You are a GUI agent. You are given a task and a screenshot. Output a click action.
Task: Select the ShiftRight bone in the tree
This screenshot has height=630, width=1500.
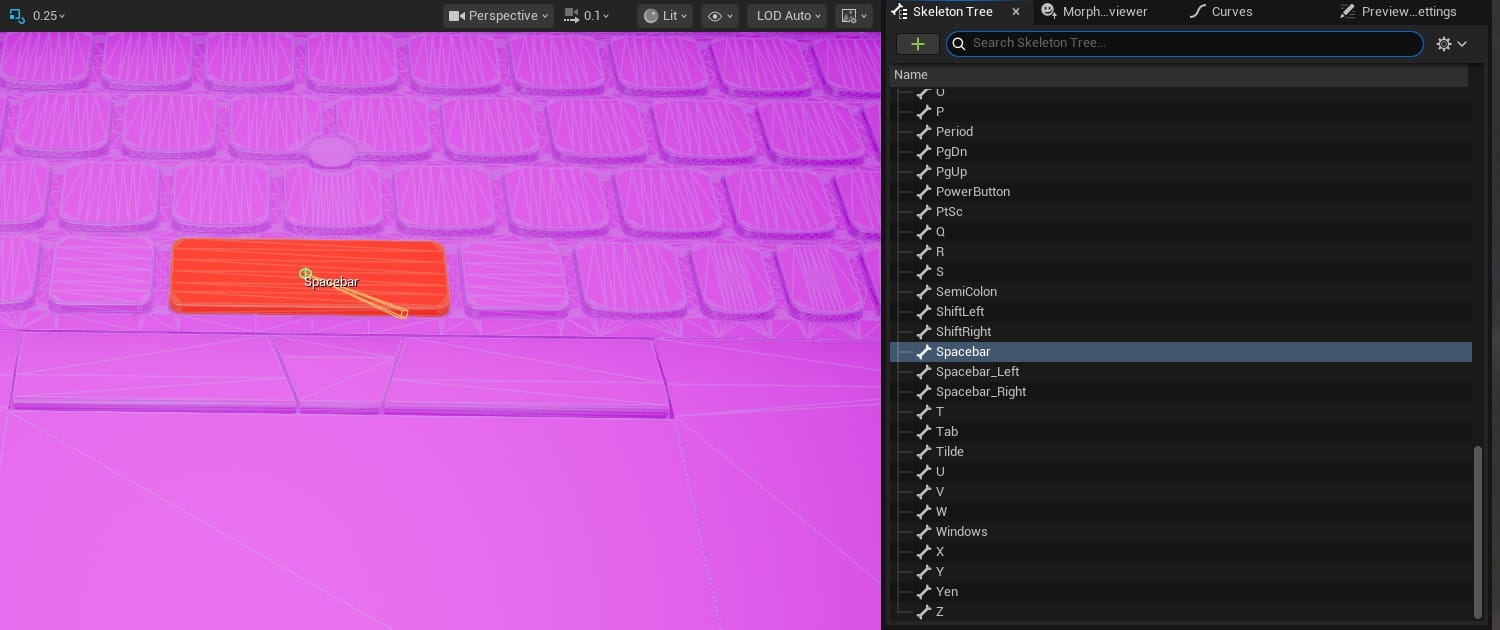point(963,332)
